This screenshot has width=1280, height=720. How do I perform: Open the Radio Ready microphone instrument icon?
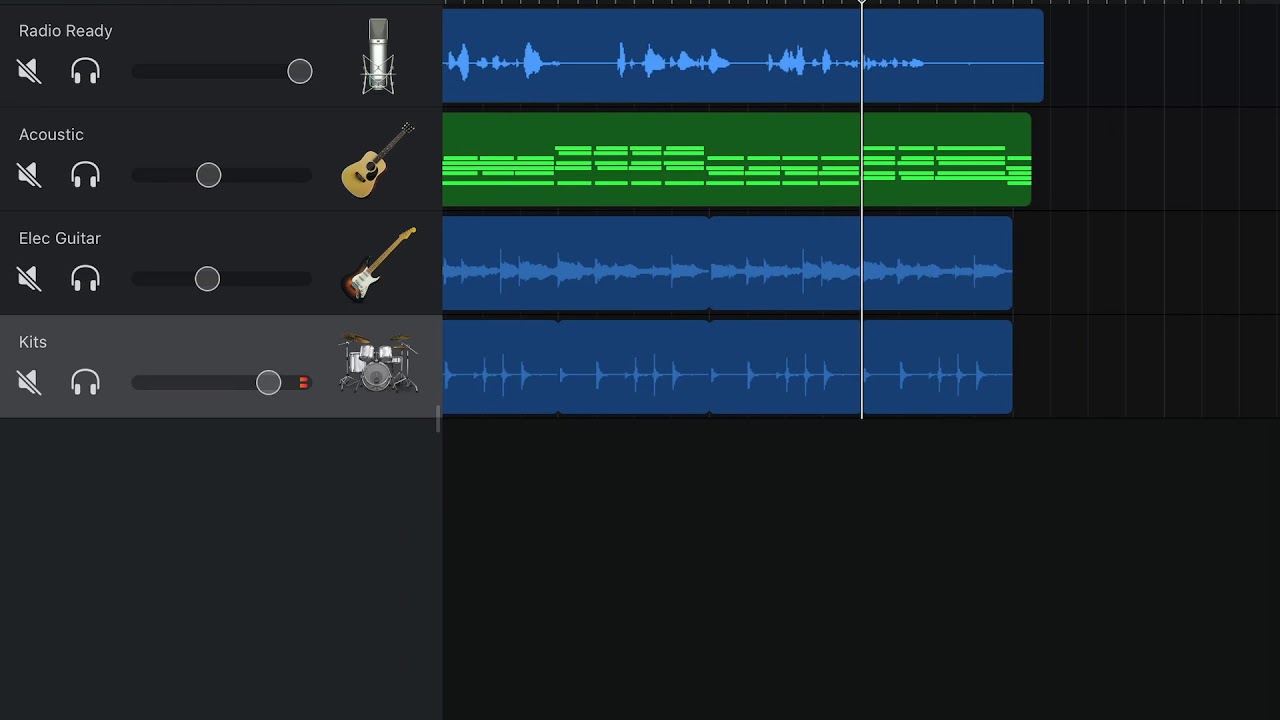pyautogui.click(x=378, y=56)
